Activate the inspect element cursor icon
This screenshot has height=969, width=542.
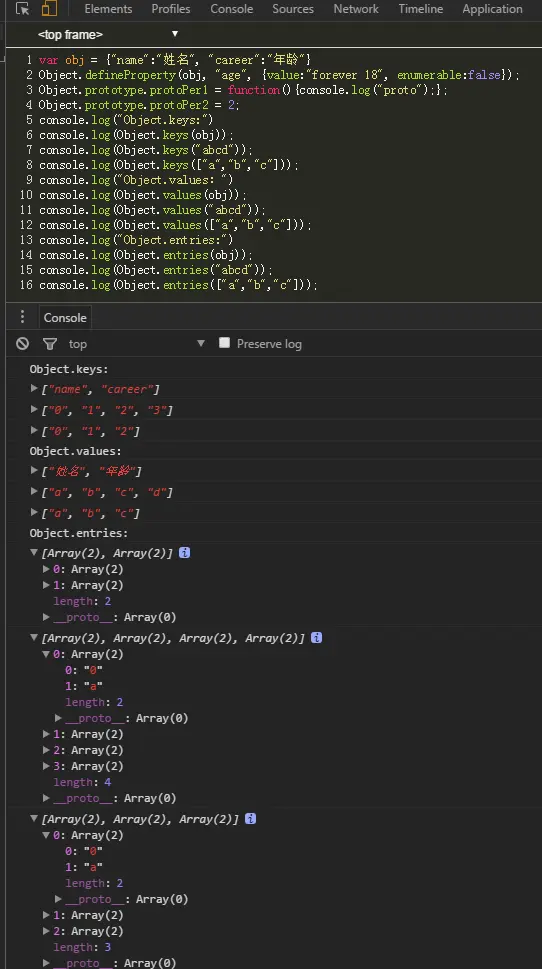pos(22,9)
